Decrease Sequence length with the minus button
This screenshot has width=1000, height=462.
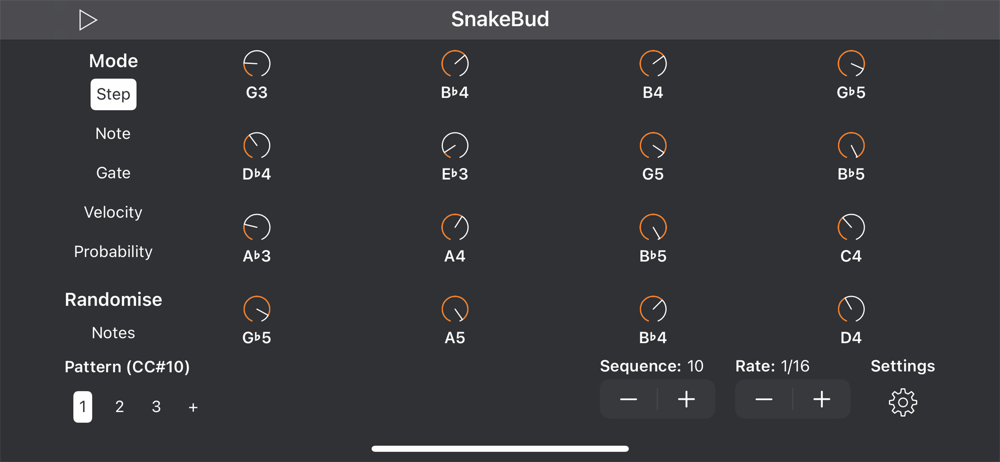(629, 400)
